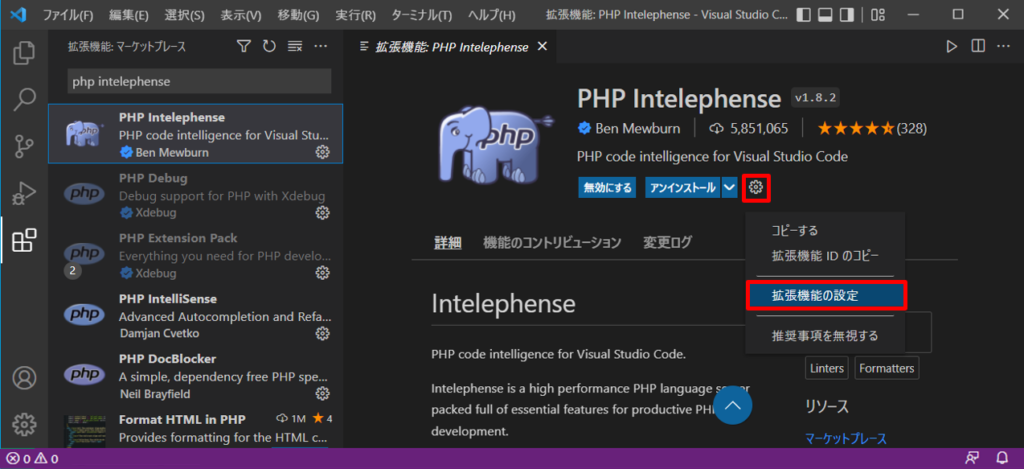
Task: Open Run and Debug view
Action: pos(24,194)
